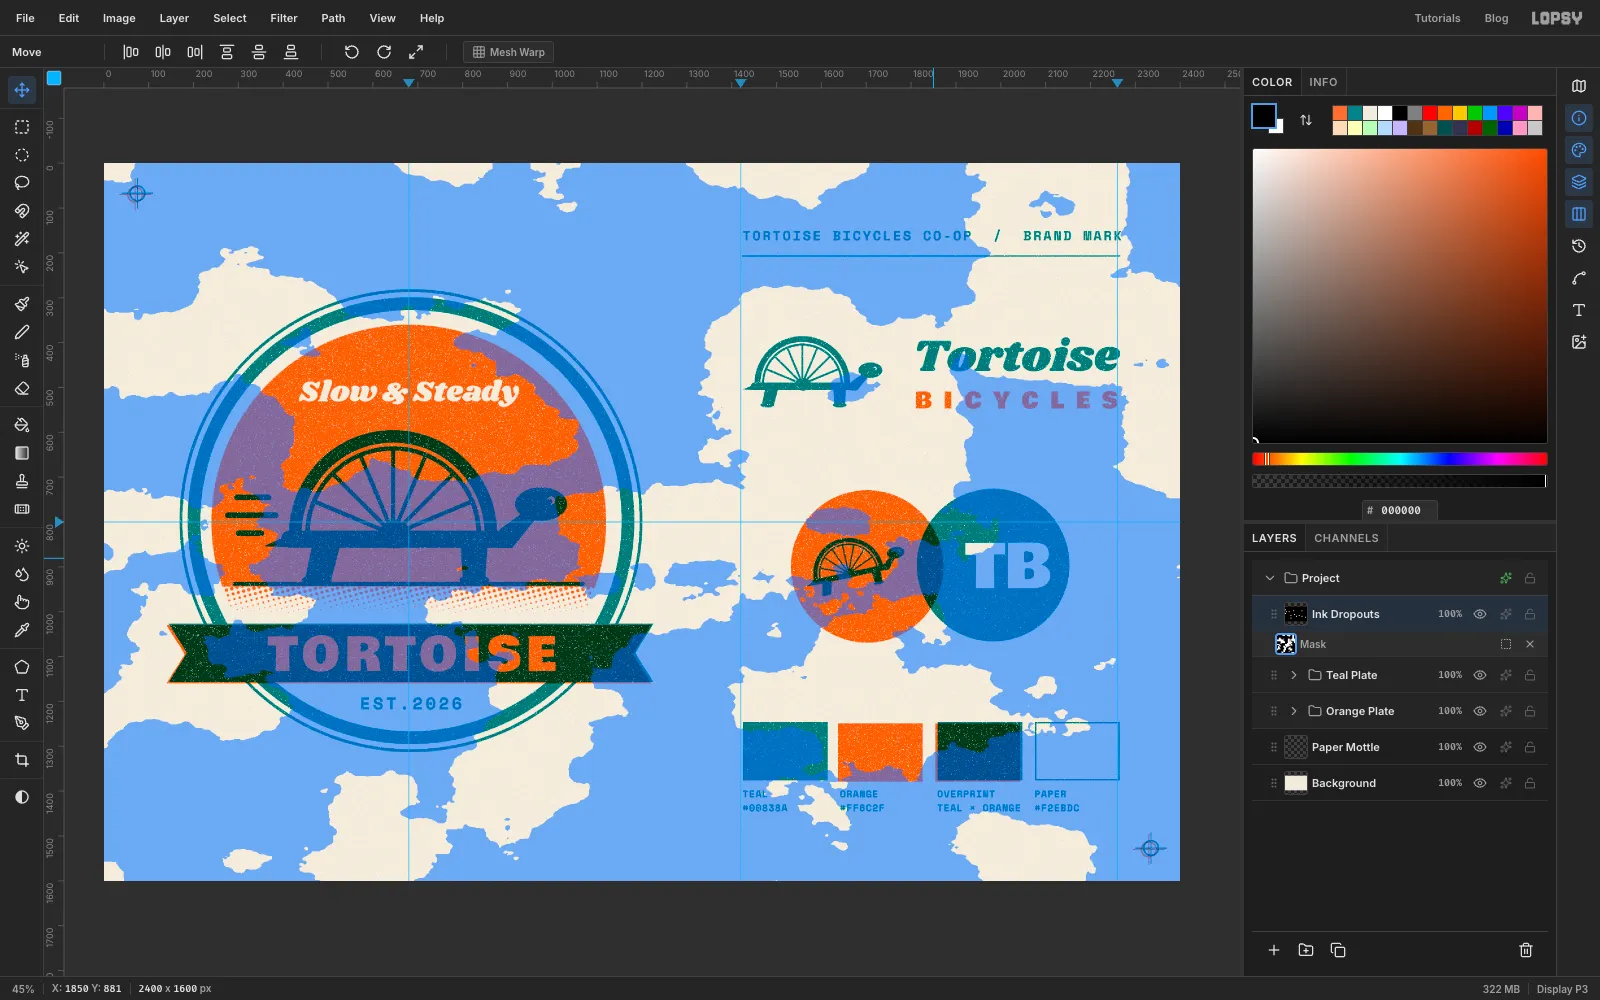Image resolution: width=1600 pixels, height=1000 pixels.
Task: Remove the mask with the X button
Action: [1530, 644]
